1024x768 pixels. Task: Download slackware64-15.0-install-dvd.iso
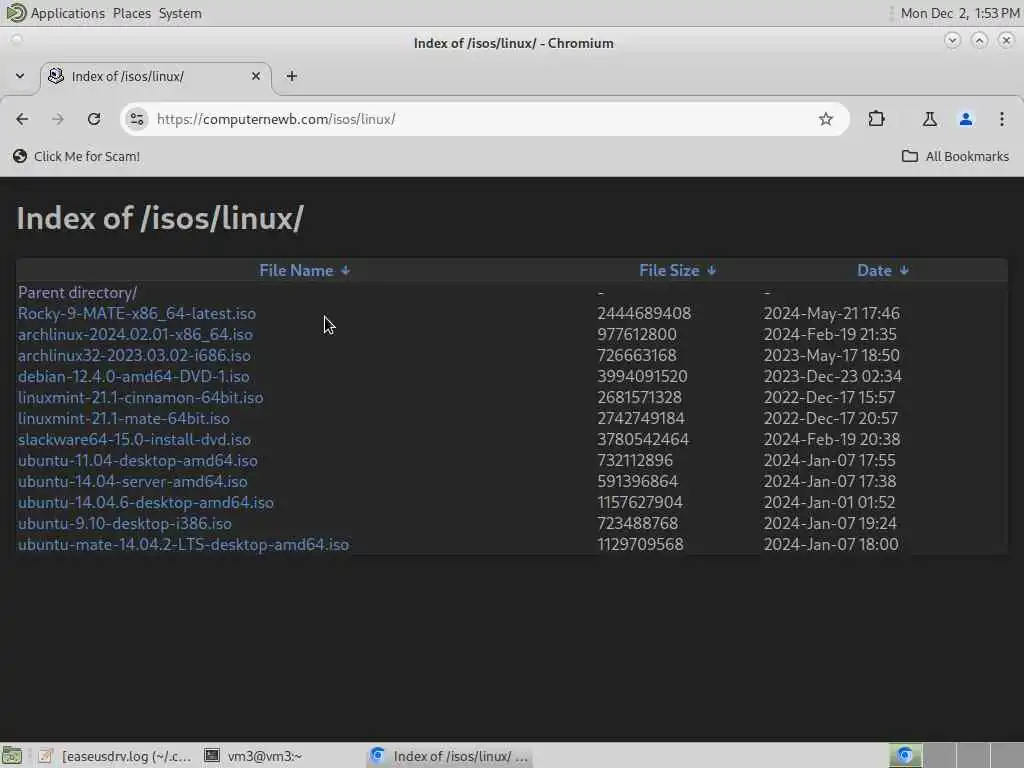click(134, 439)
